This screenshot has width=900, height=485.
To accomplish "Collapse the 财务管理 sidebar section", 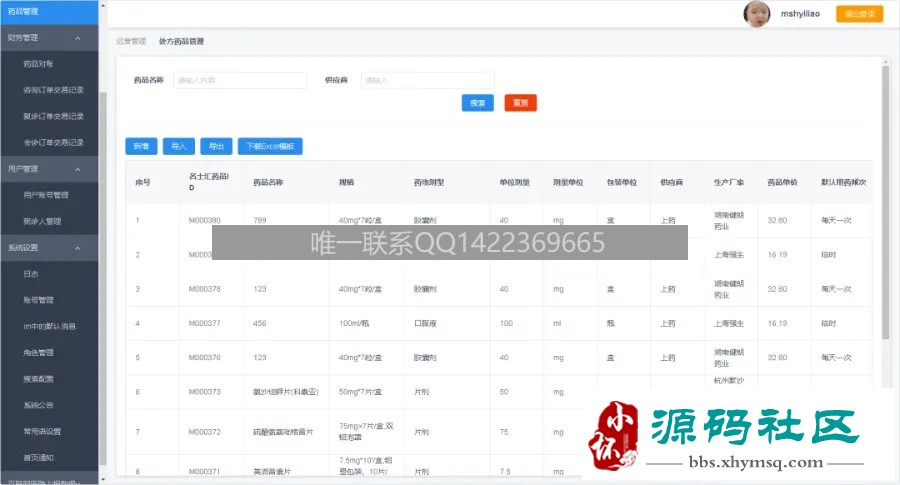I will 49,38.
